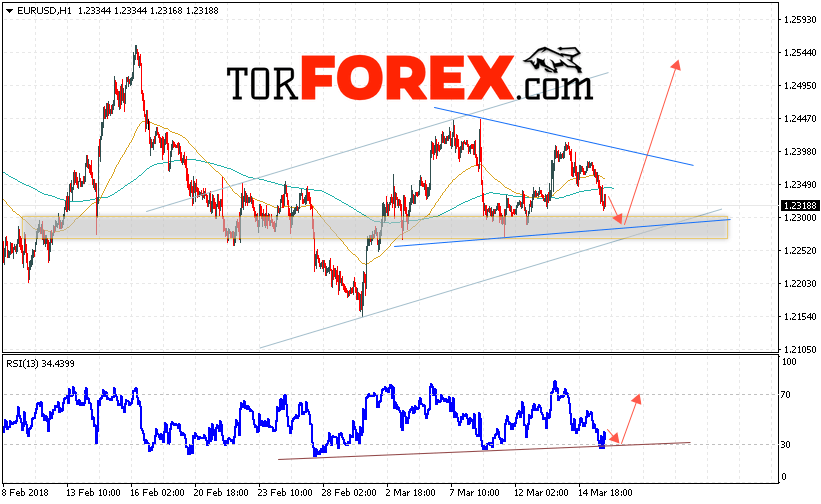Click the 1.21540 price axis label

pyautogui.click(x=800, y=317)
